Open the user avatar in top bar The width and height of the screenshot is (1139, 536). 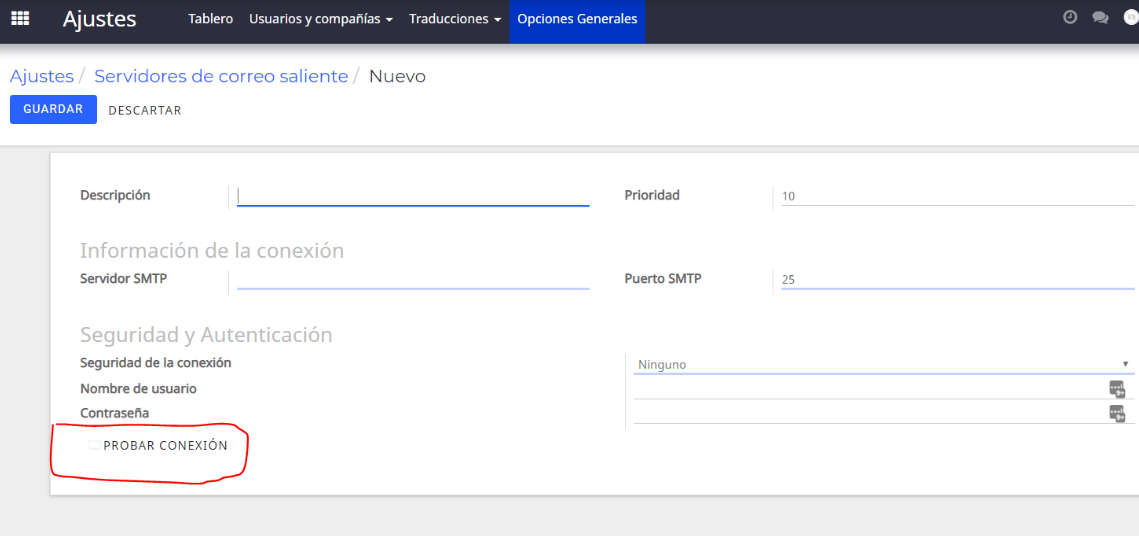(x=1131, y=18)
